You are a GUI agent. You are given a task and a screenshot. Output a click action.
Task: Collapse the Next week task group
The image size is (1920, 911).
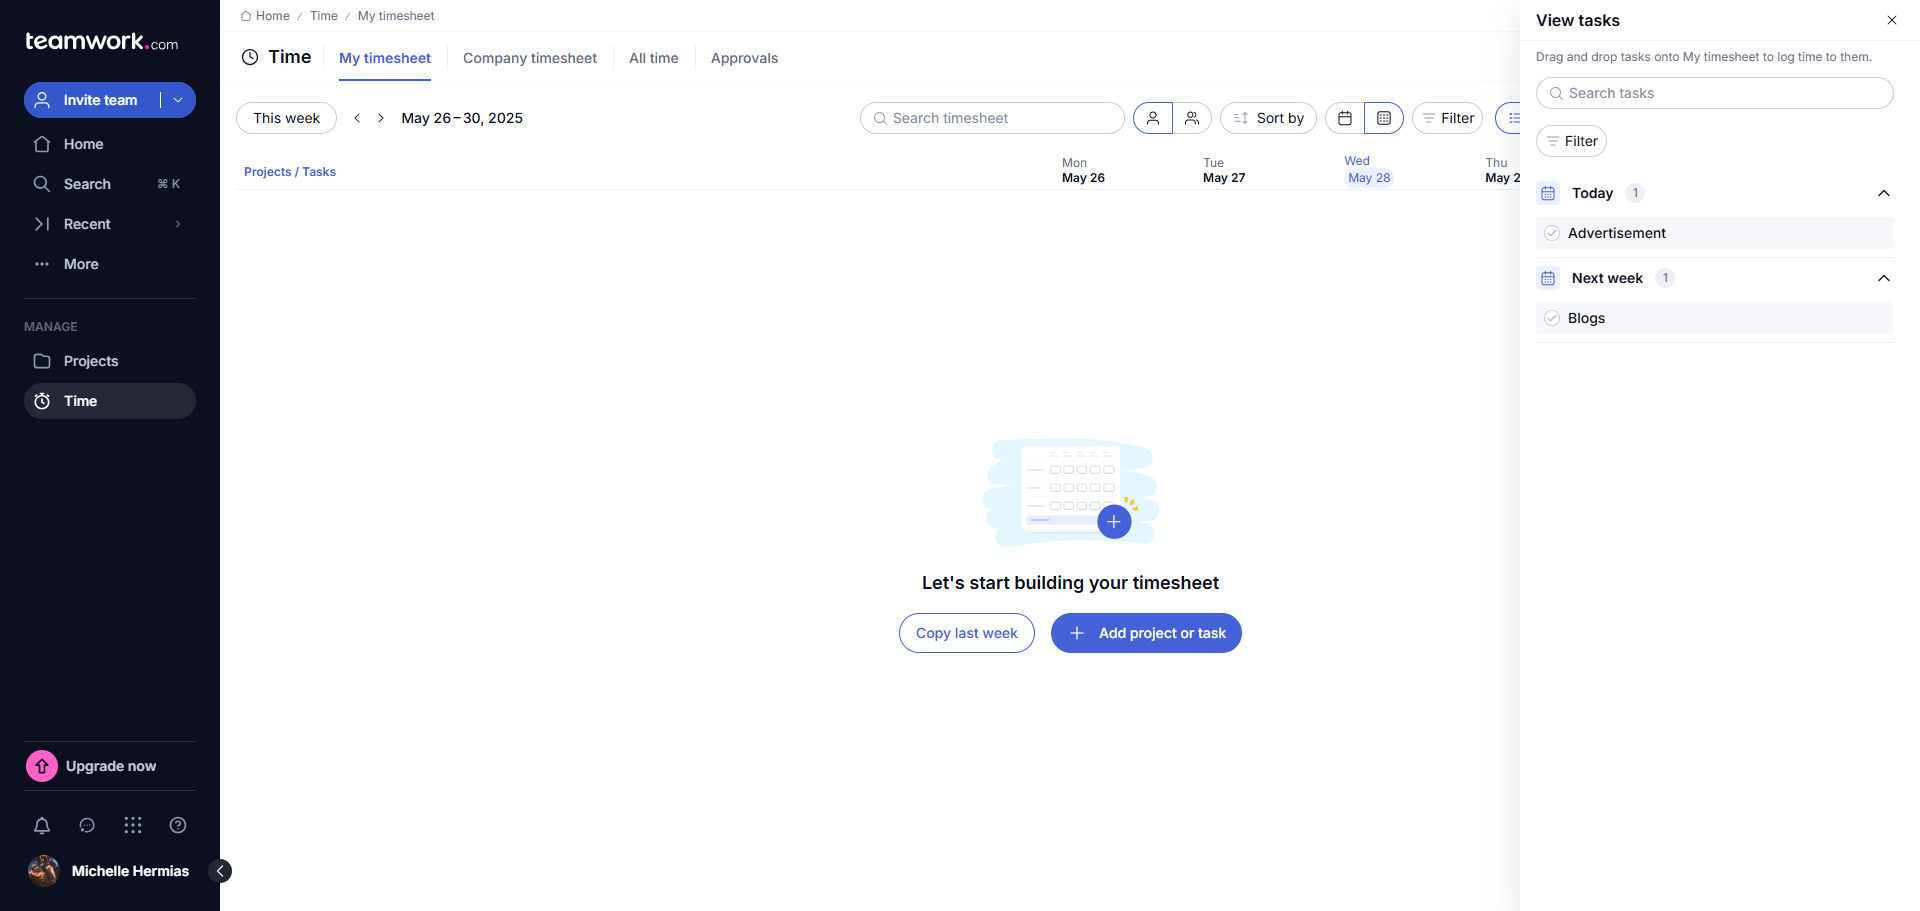tap(1883, 278)
